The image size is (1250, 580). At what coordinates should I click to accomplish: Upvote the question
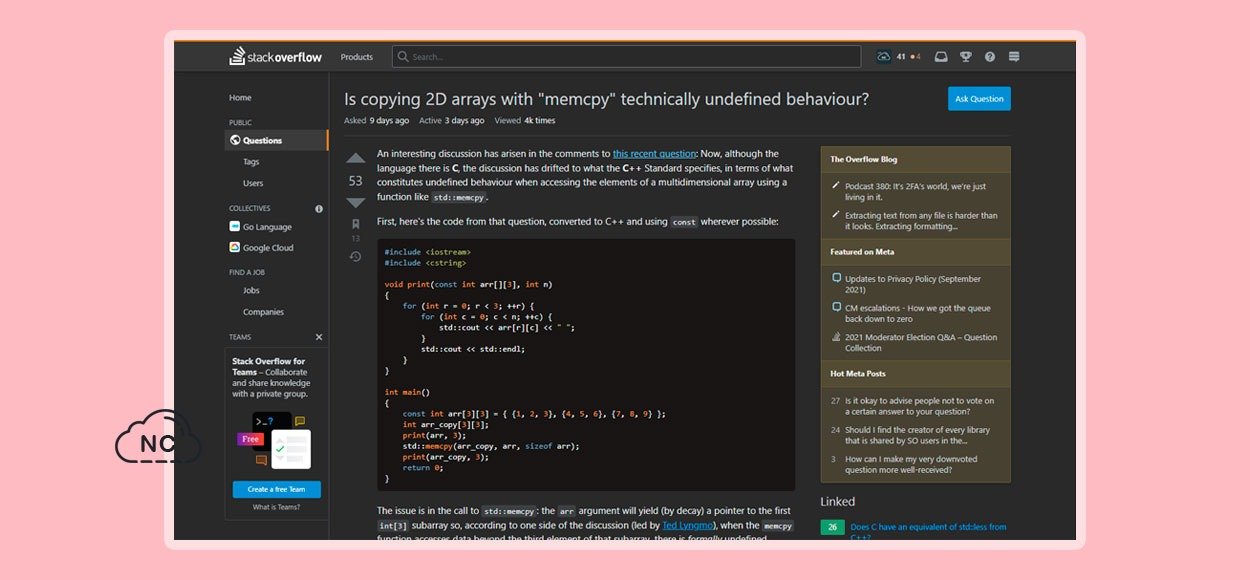pyautogui.click(x=355, y=158)
